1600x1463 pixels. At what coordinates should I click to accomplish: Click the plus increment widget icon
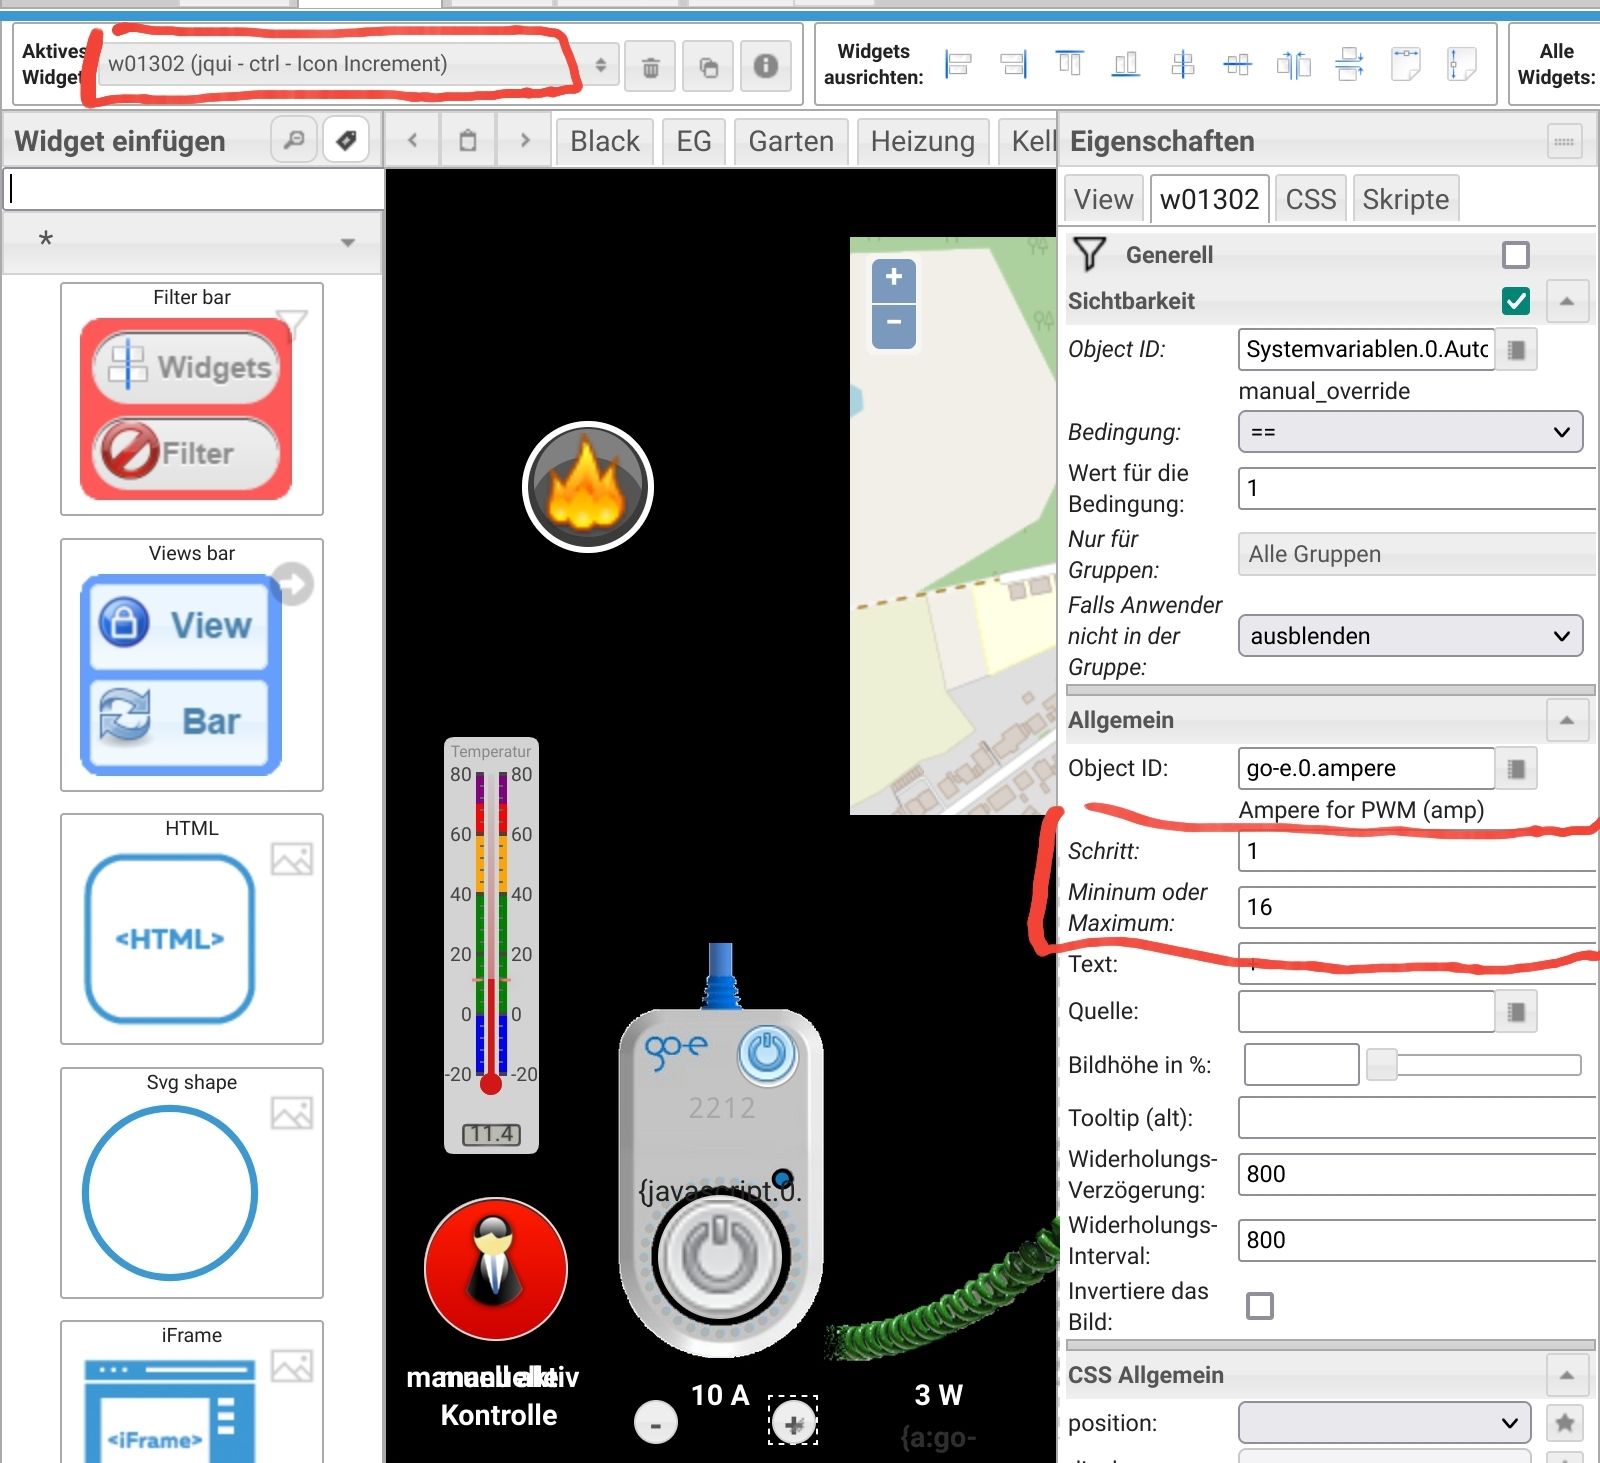[793, 1421]
